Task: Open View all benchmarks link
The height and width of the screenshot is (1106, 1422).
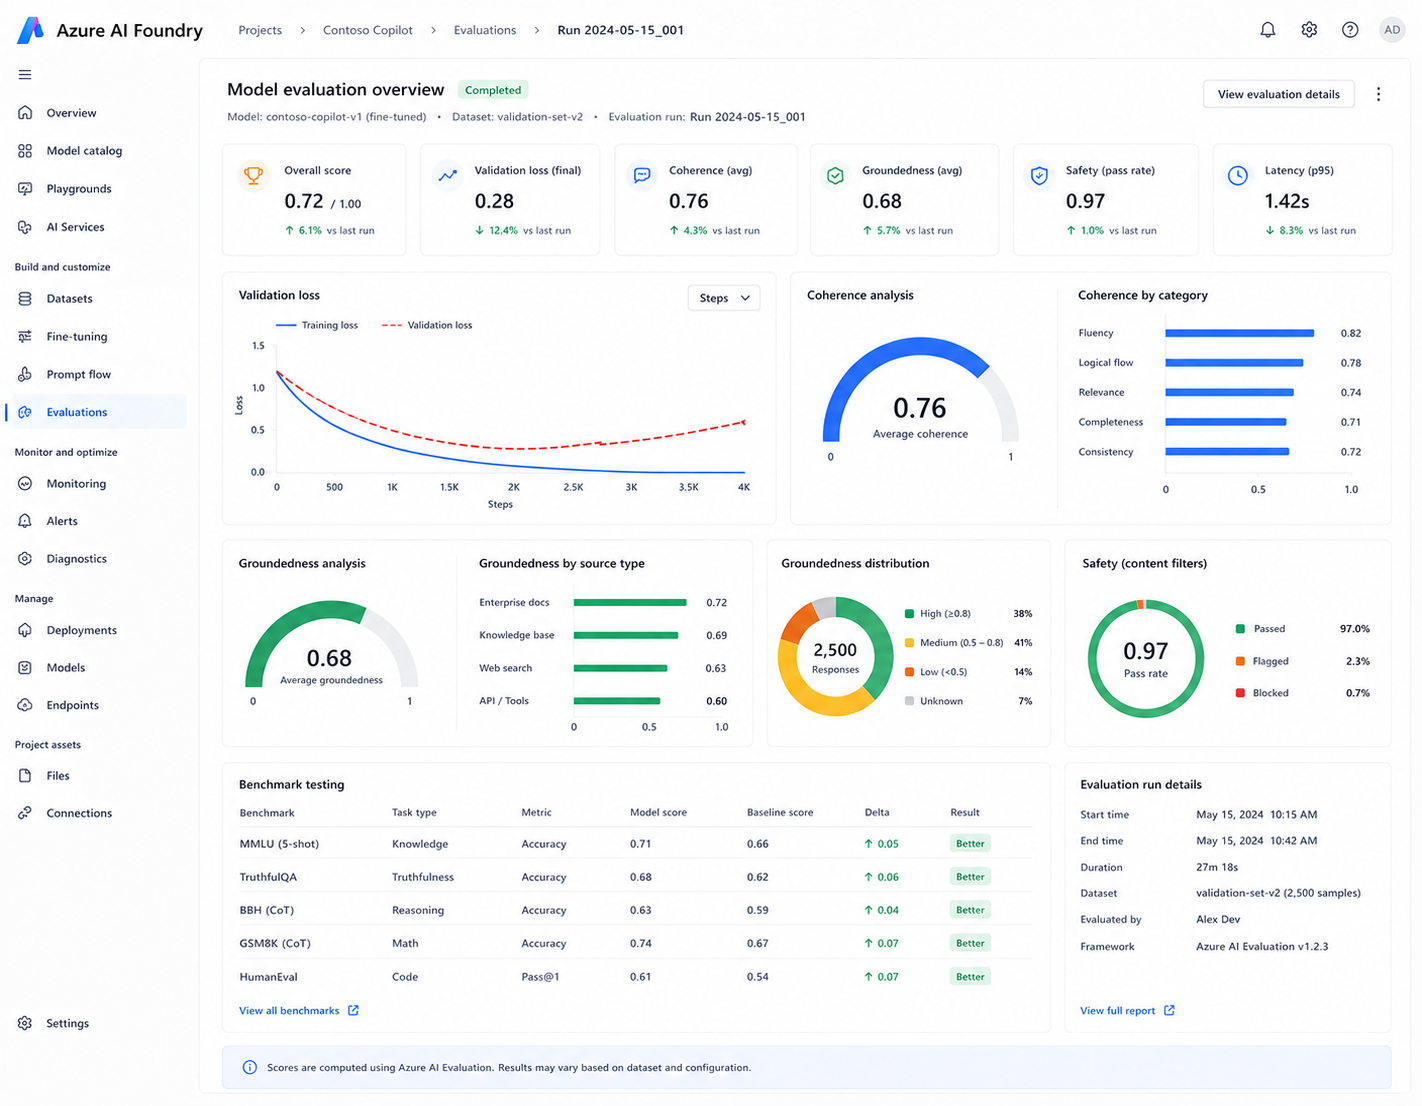Action: pos(299,1011)
